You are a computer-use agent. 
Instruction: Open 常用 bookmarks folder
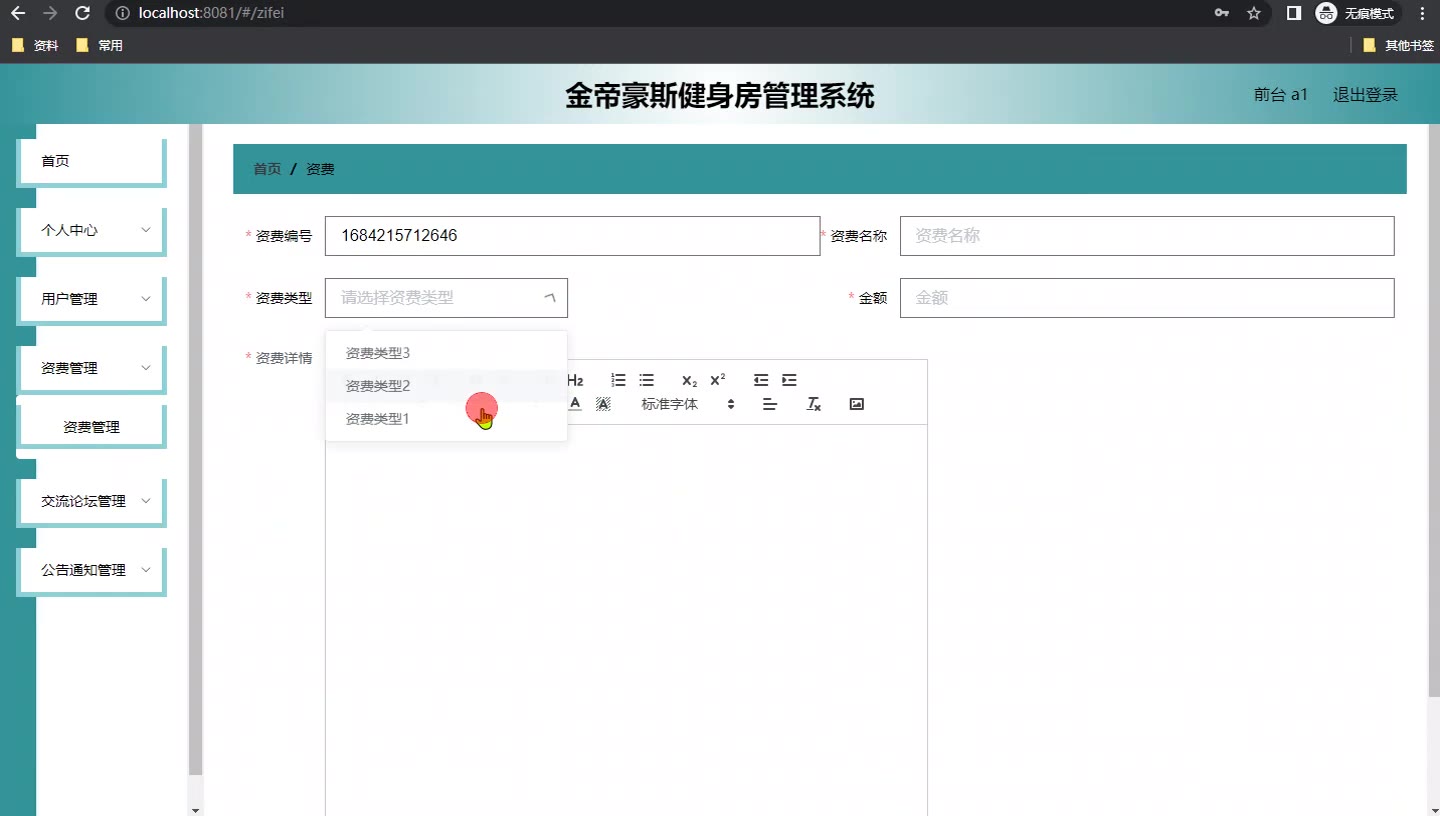click(x=100, y=45)
